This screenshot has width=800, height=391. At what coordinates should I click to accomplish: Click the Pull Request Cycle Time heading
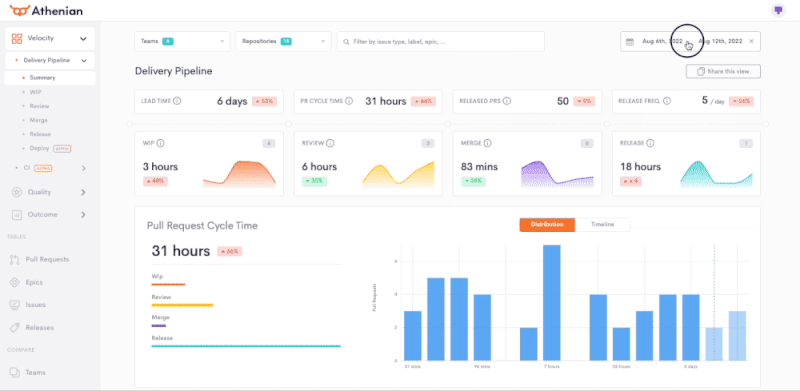(202, 226)
